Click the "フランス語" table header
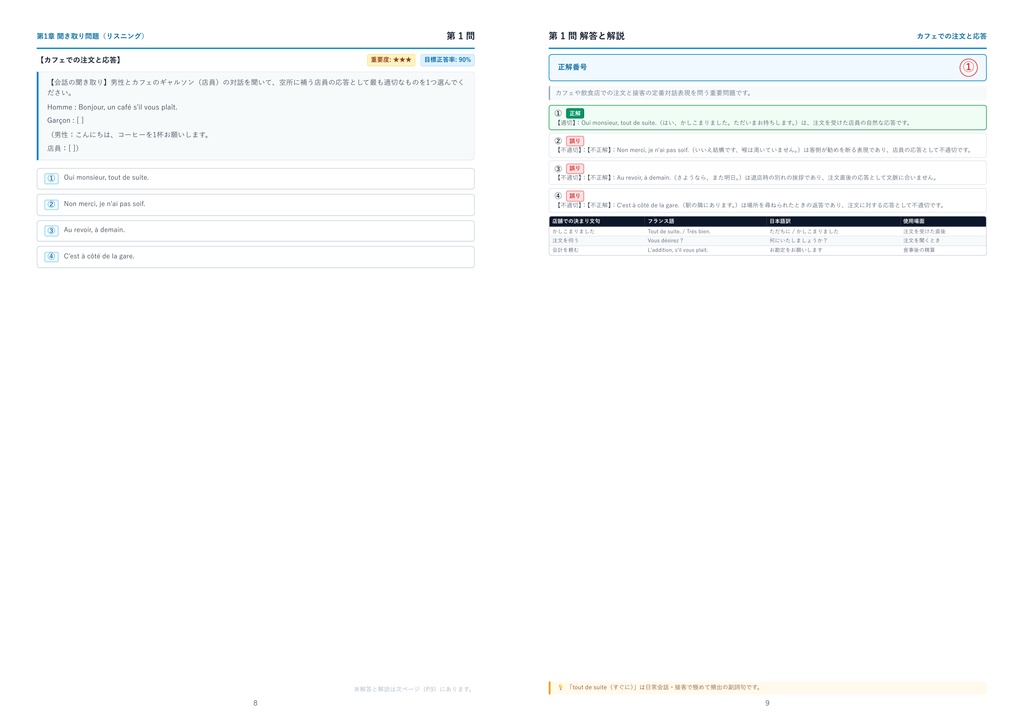 pos(661,221)
